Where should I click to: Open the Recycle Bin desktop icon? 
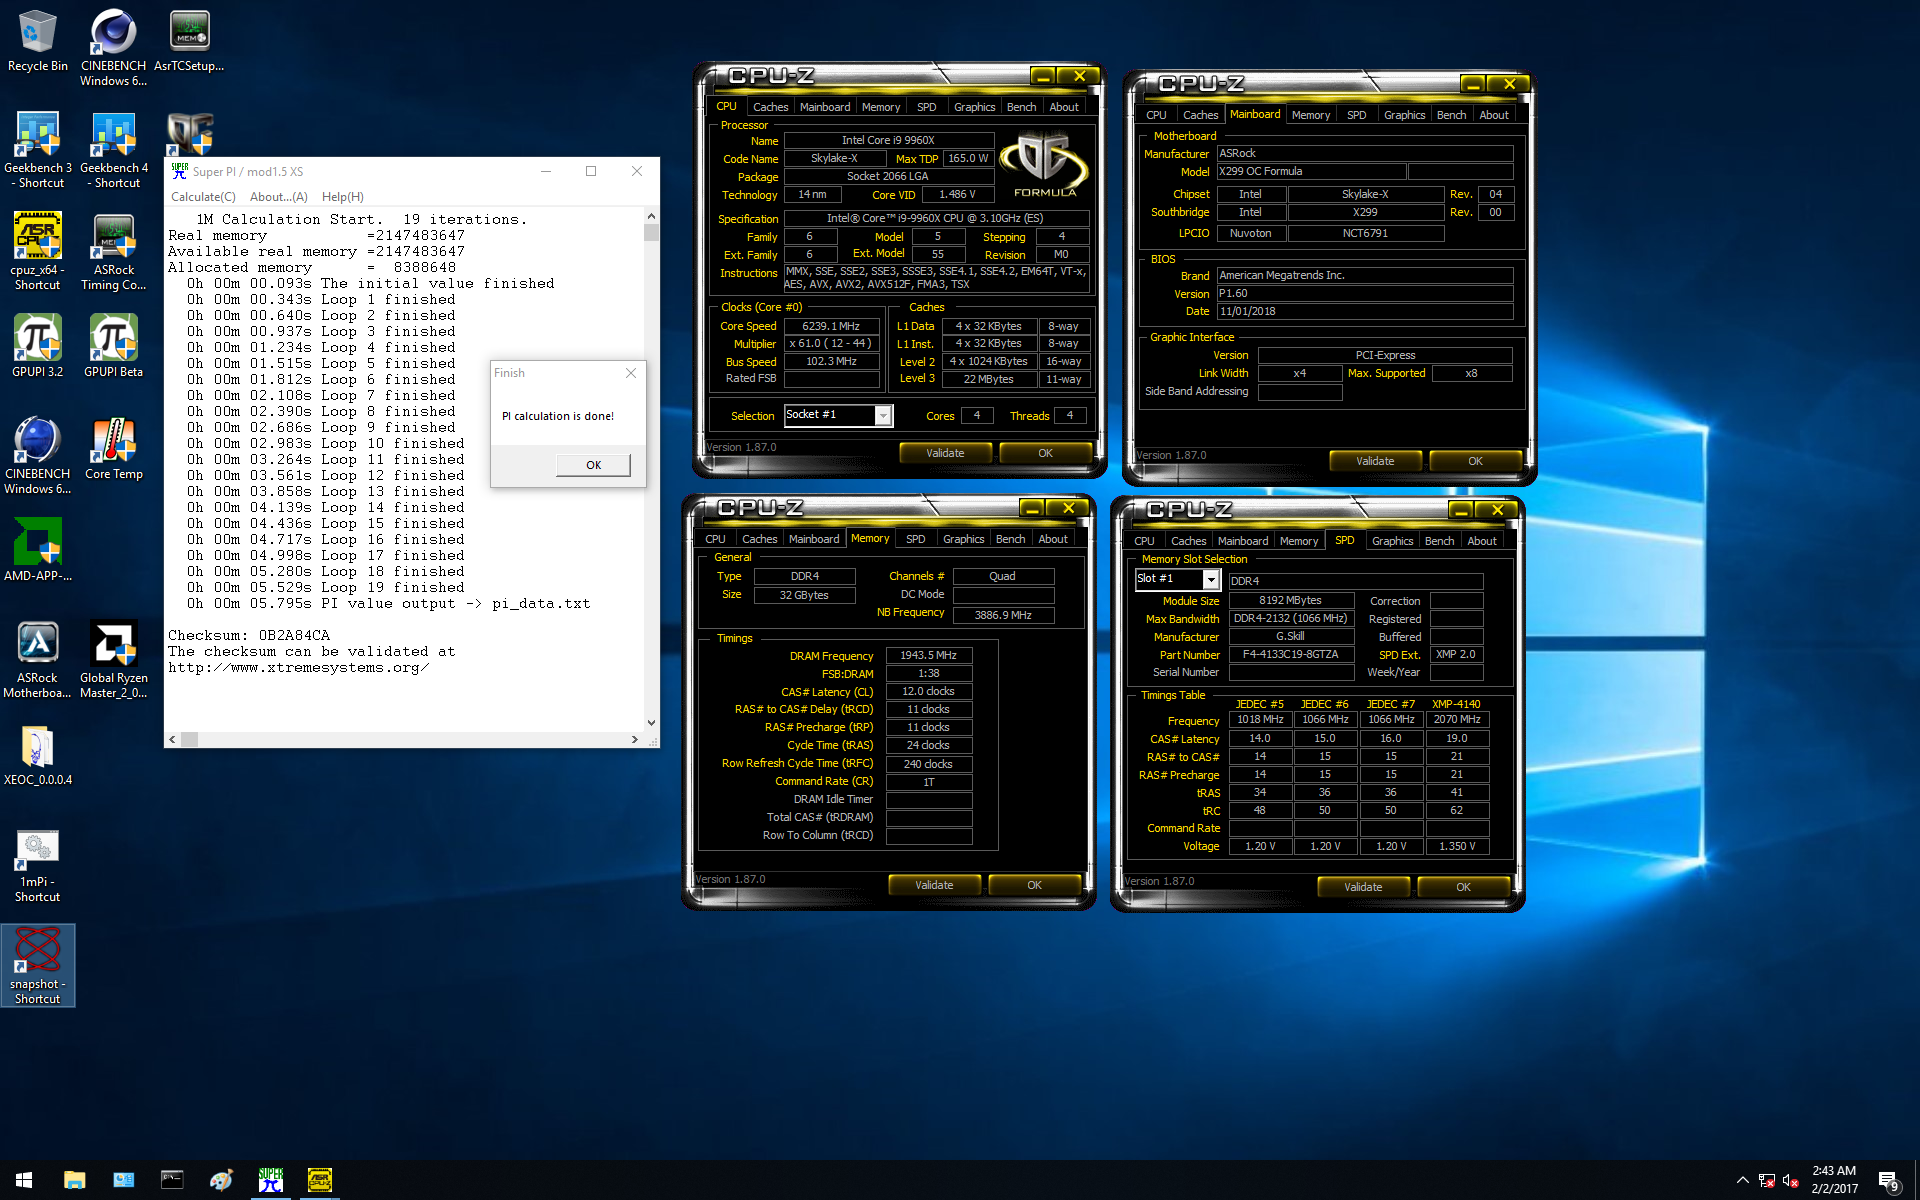[x=38, y=41]
